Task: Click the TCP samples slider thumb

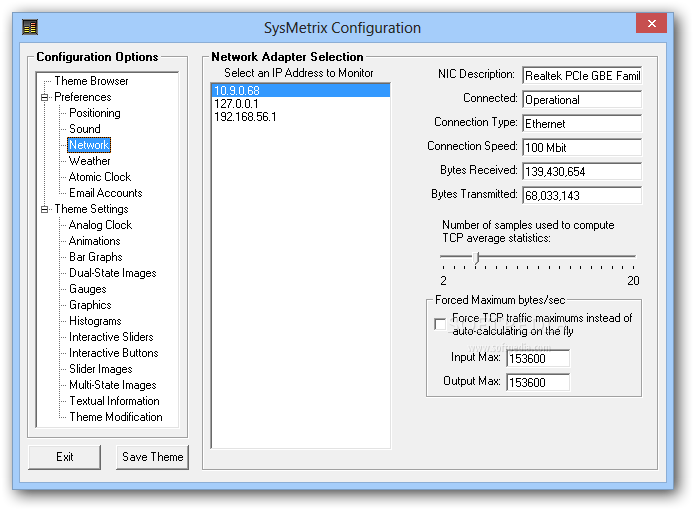Action: 476,258
